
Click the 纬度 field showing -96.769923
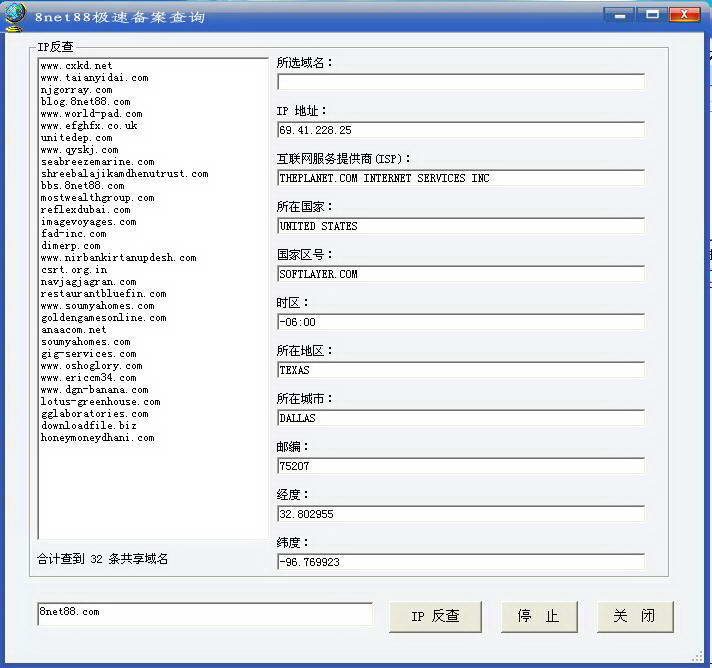(460, 562)
